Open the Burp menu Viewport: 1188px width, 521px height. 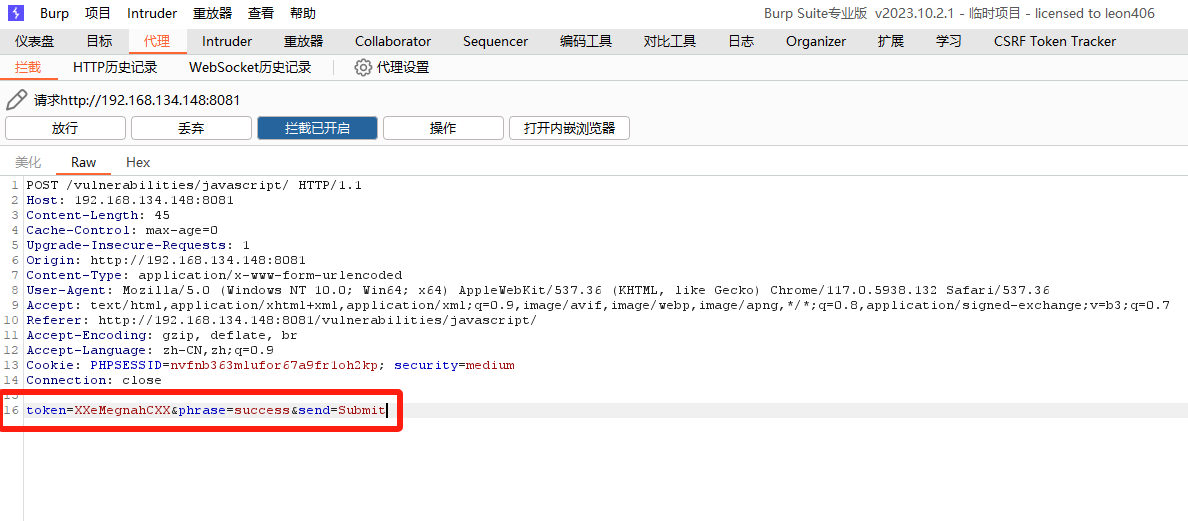(x=55, y=14)
